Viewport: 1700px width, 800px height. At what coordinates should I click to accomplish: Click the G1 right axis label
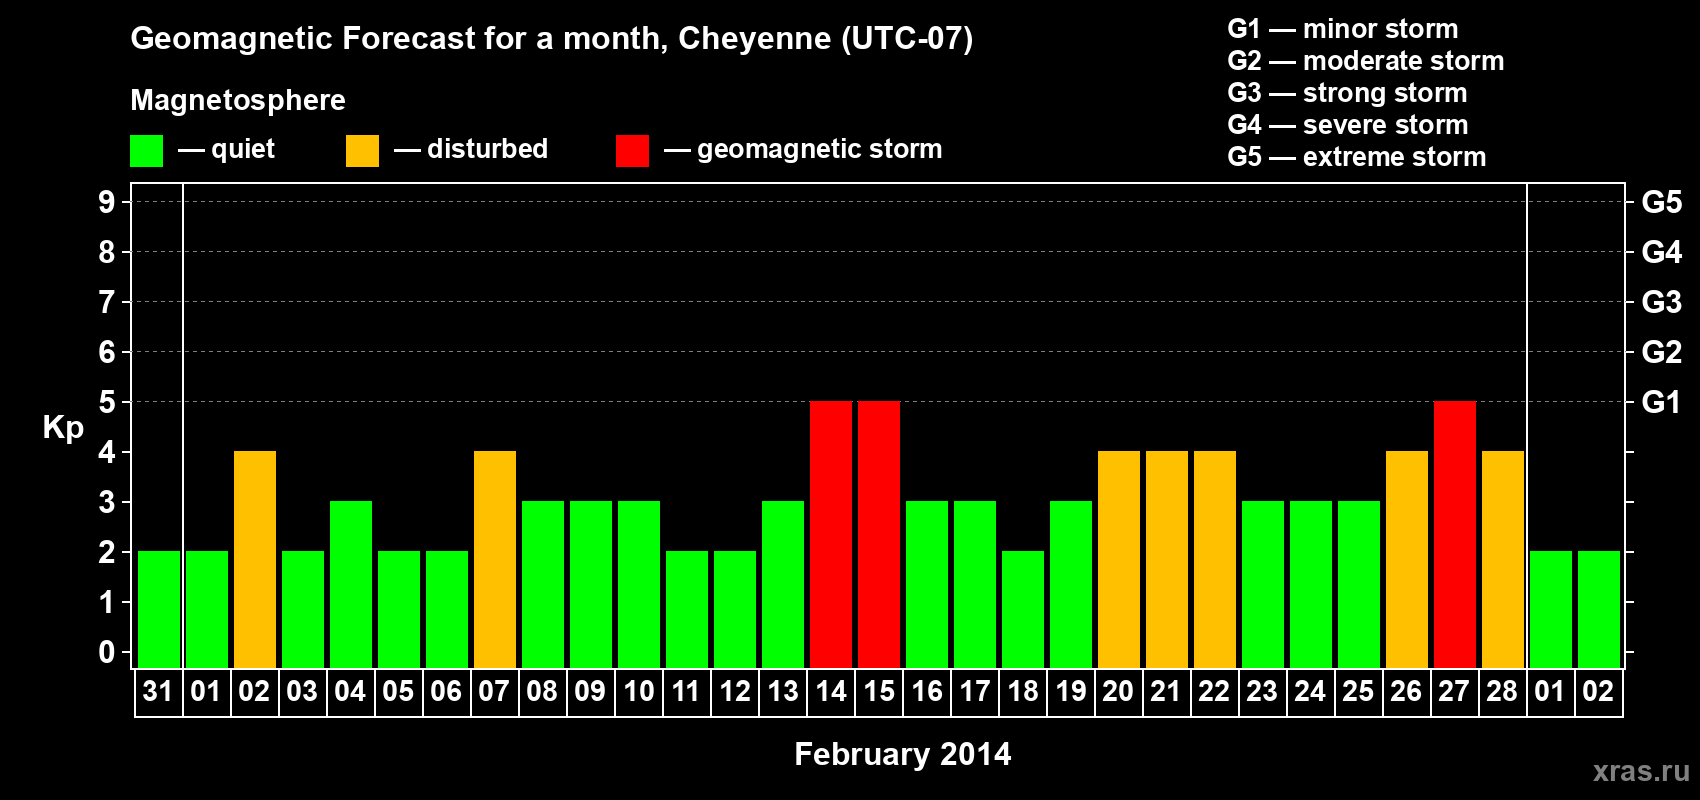coord(1662,402)
